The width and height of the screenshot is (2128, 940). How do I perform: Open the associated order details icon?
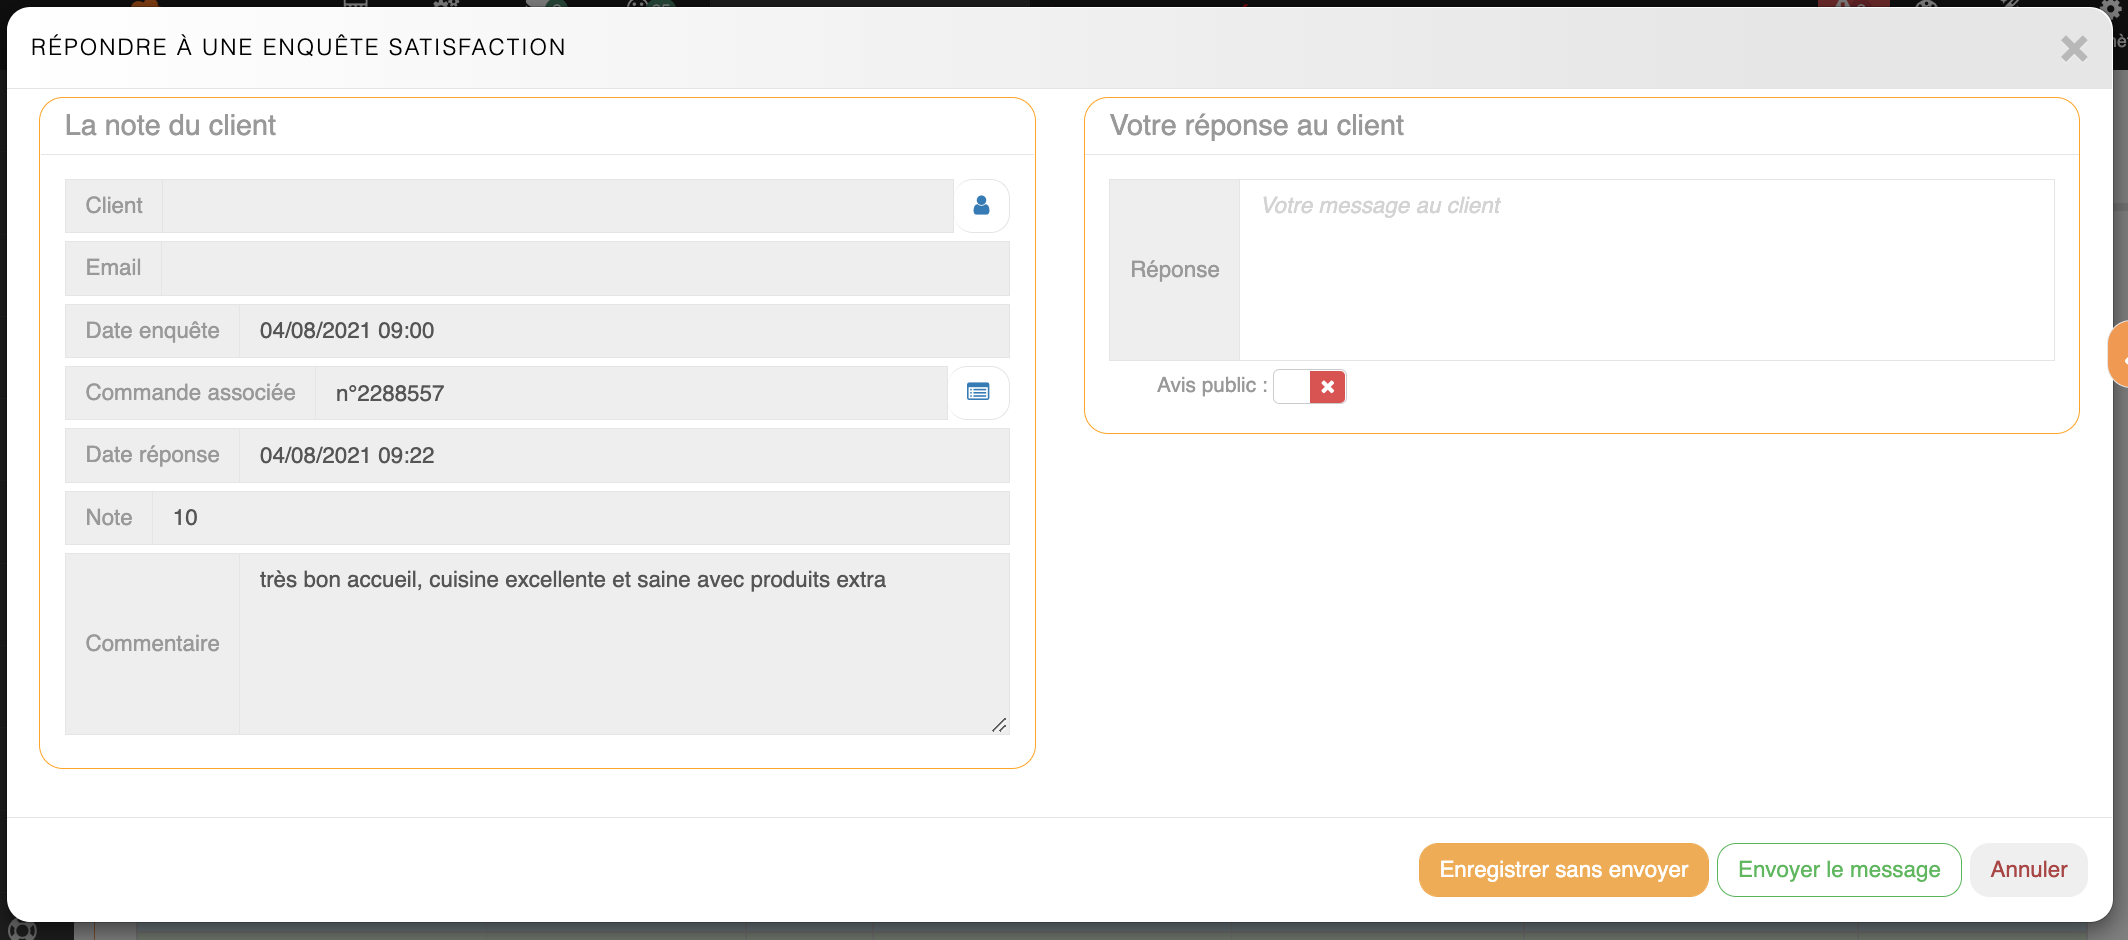coord(978,392)
